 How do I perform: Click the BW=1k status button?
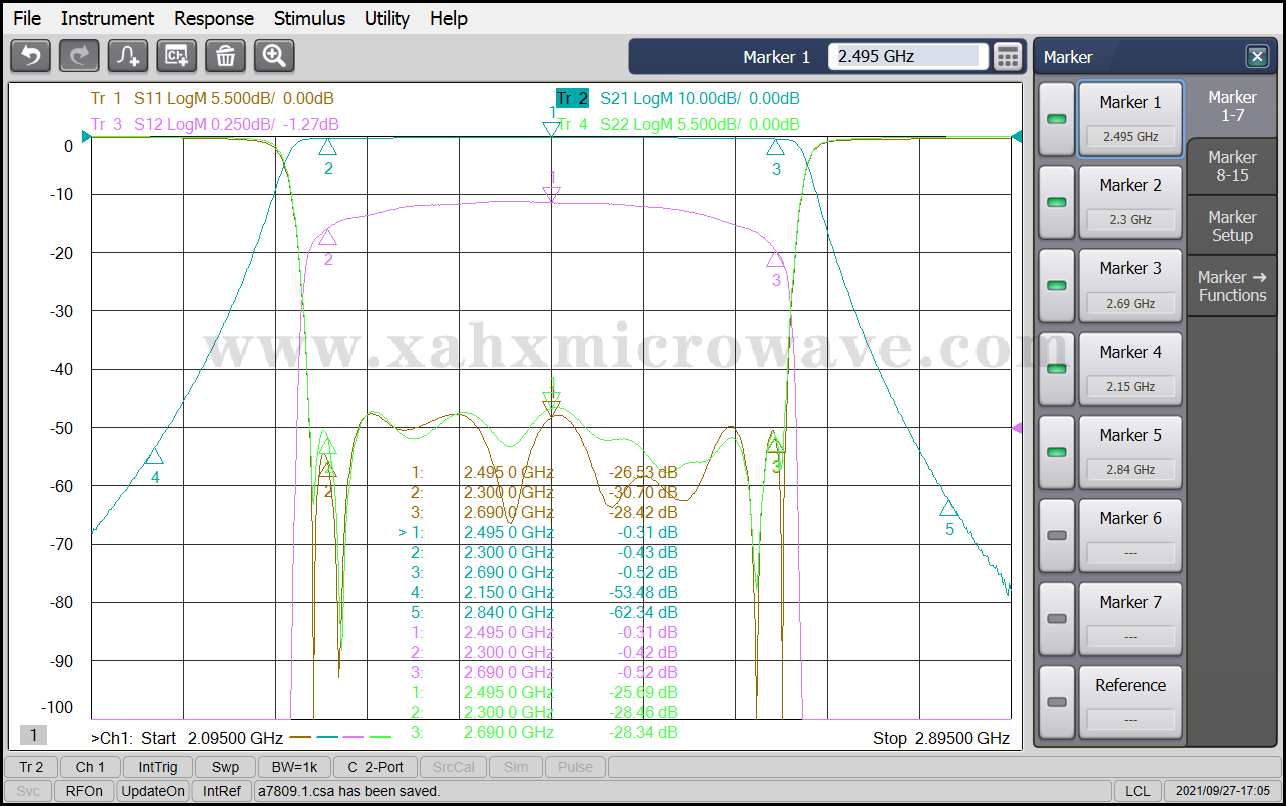293,767
